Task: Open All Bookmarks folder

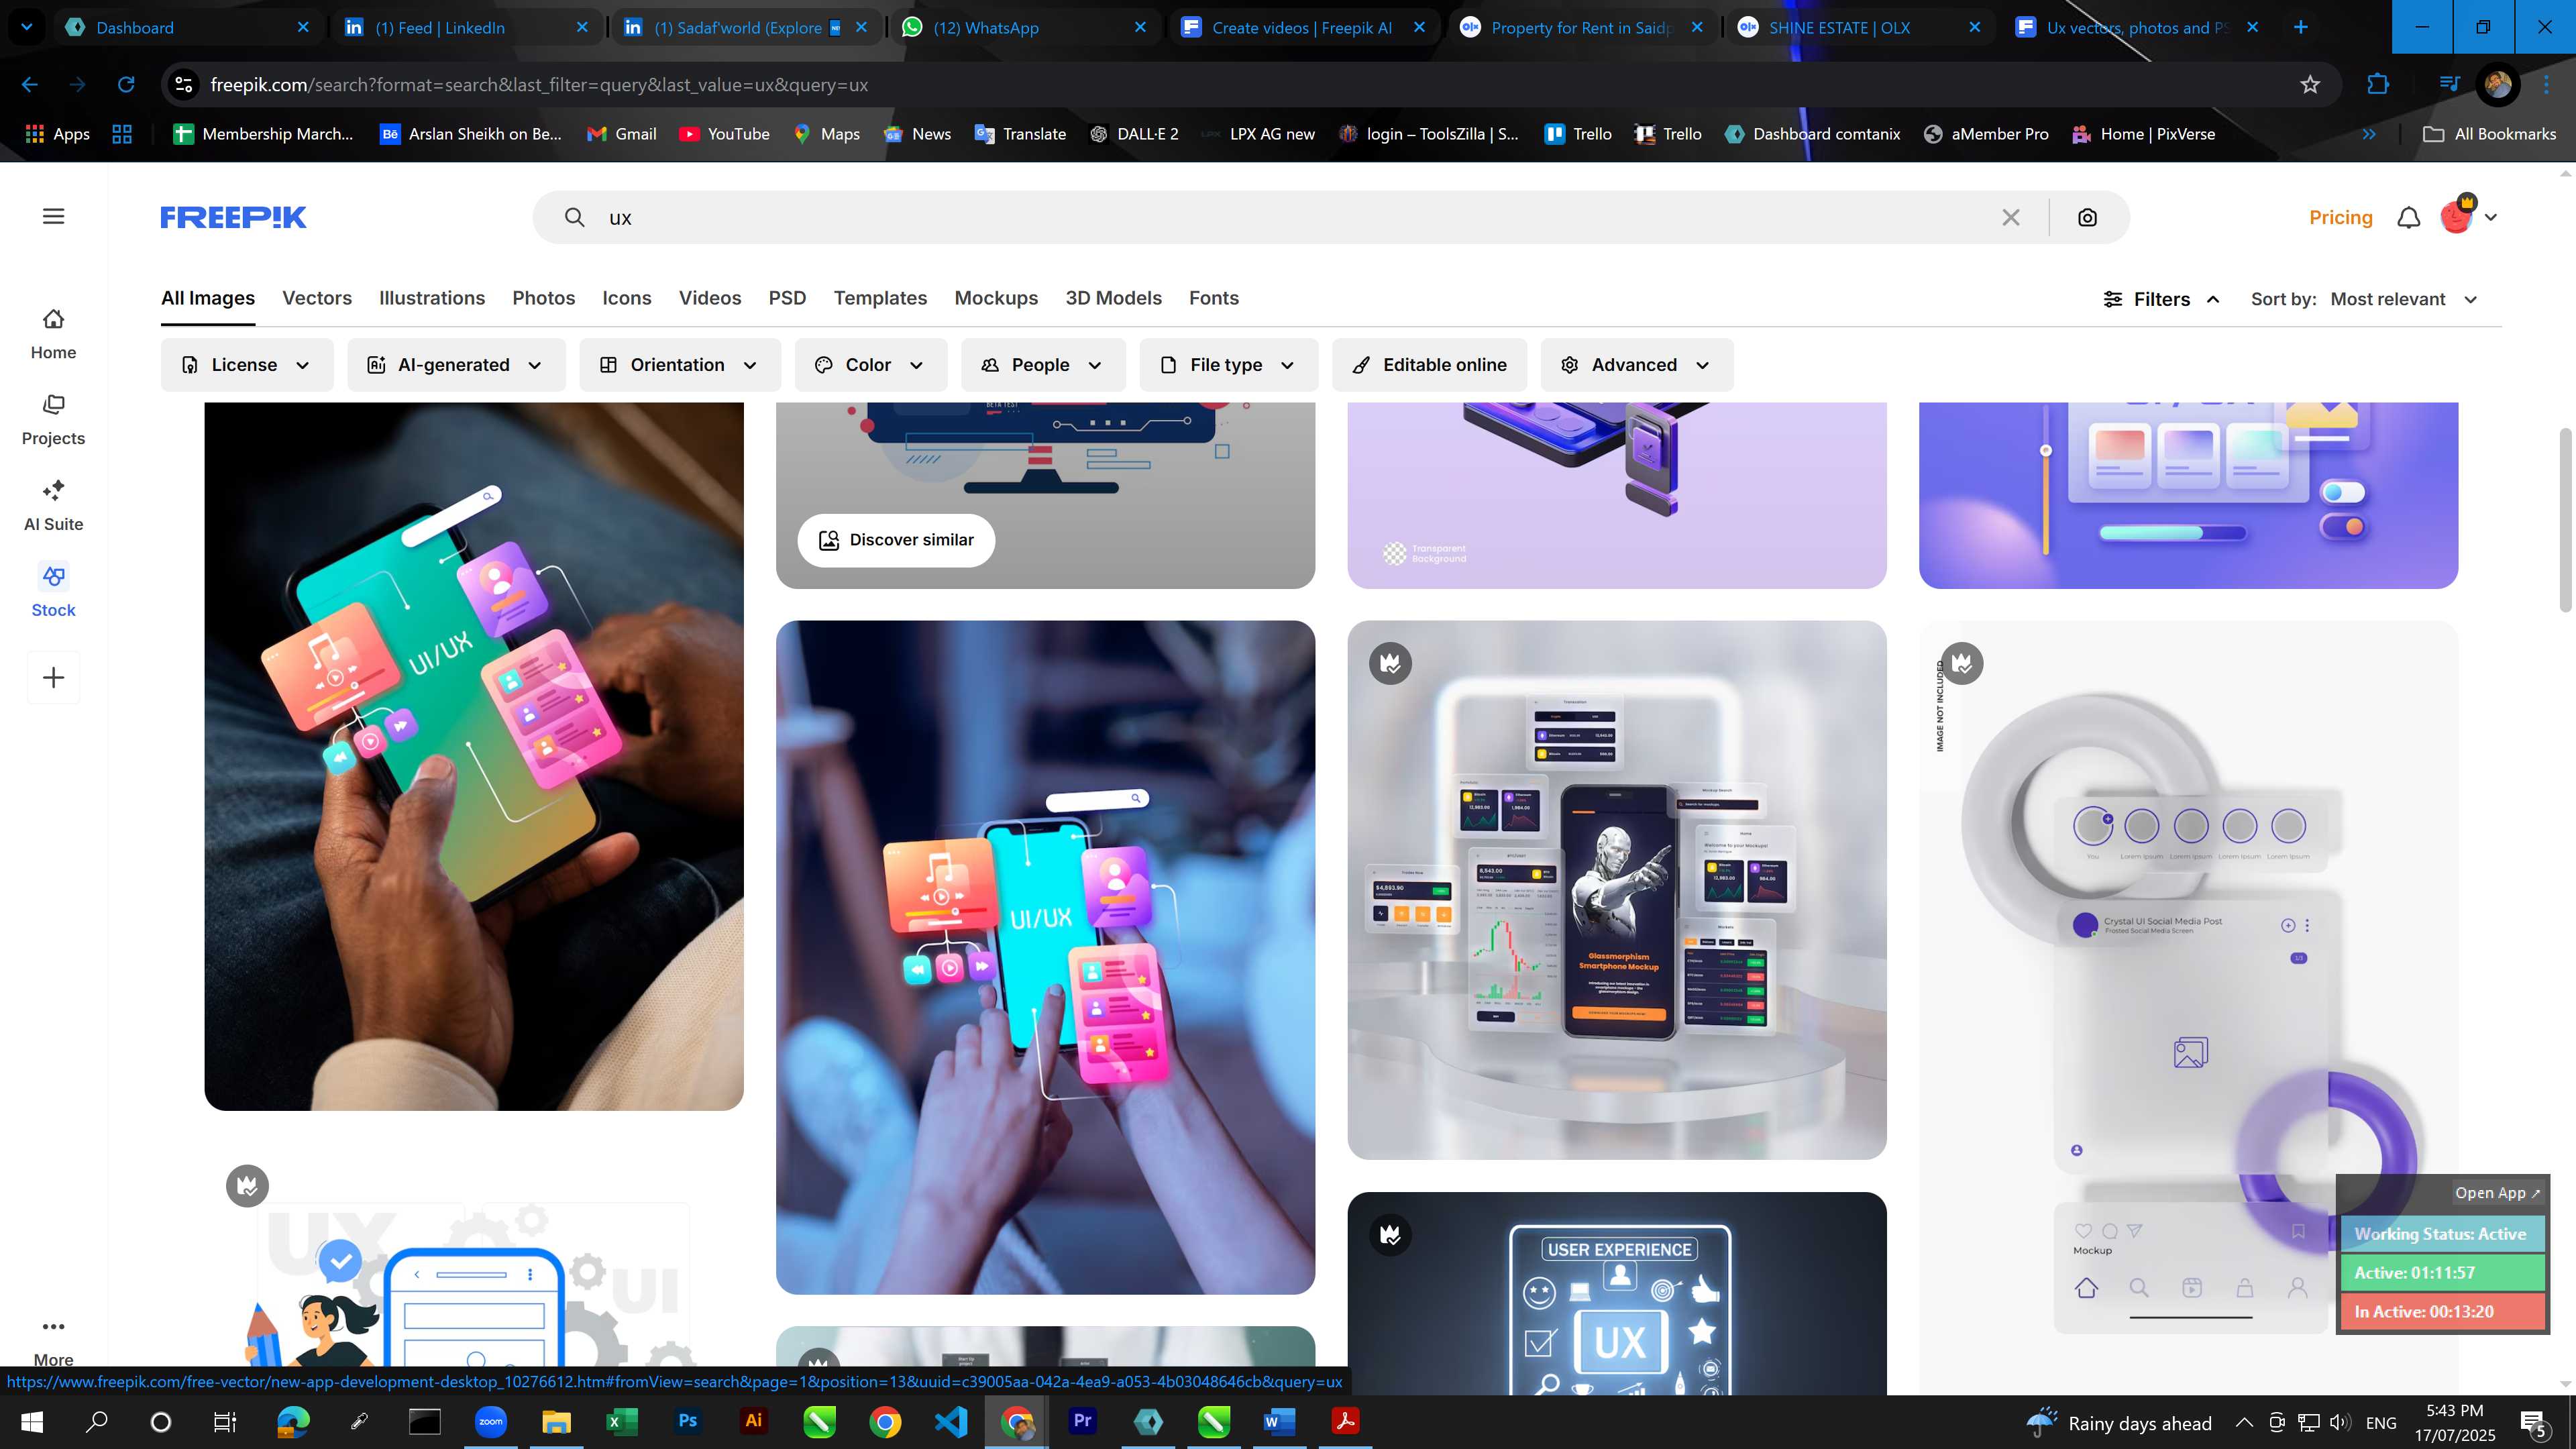Action: point(2489,134)
